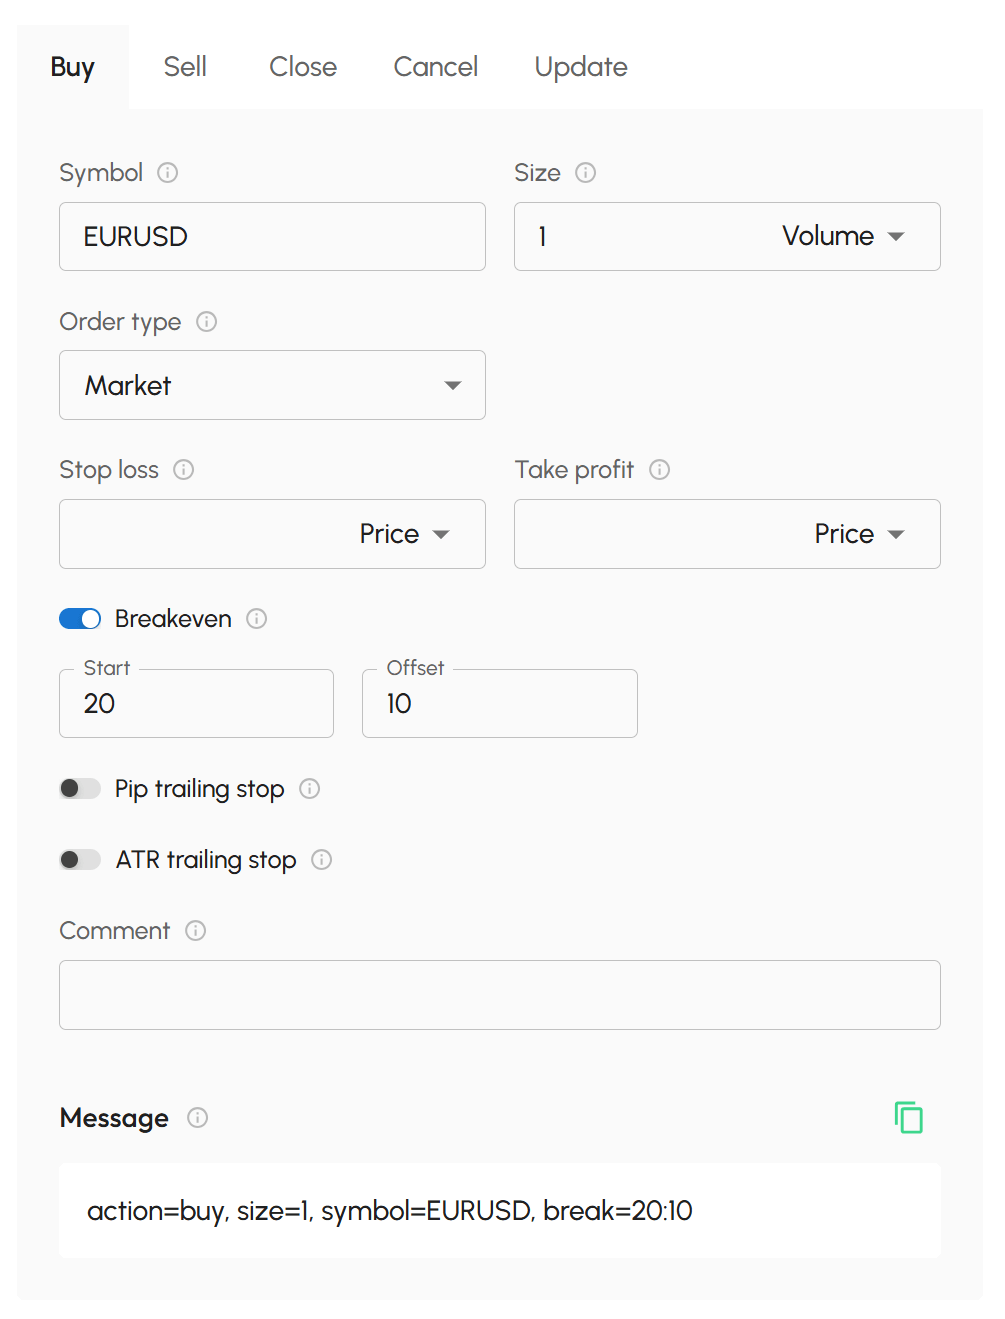The height and width of the screenshot is (1319, 1005).
Task: Open the Stop loss Price unit dropdown
Action: 405,534
